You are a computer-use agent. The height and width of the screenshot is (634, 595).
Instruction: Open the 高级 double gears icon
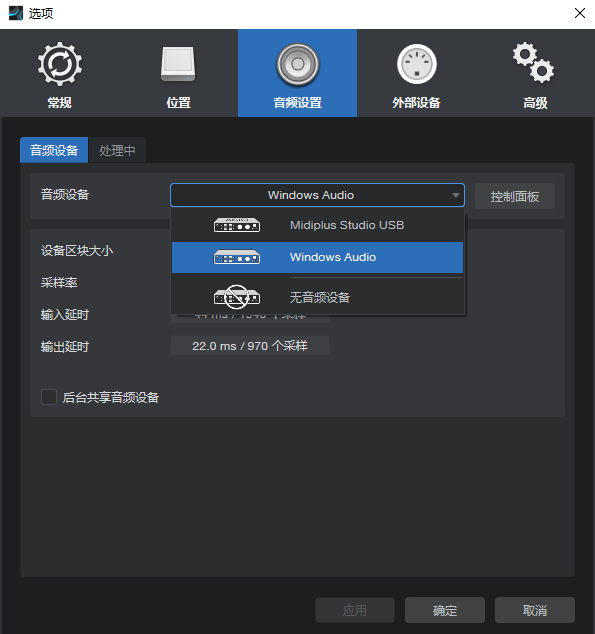tap(534, 62)
